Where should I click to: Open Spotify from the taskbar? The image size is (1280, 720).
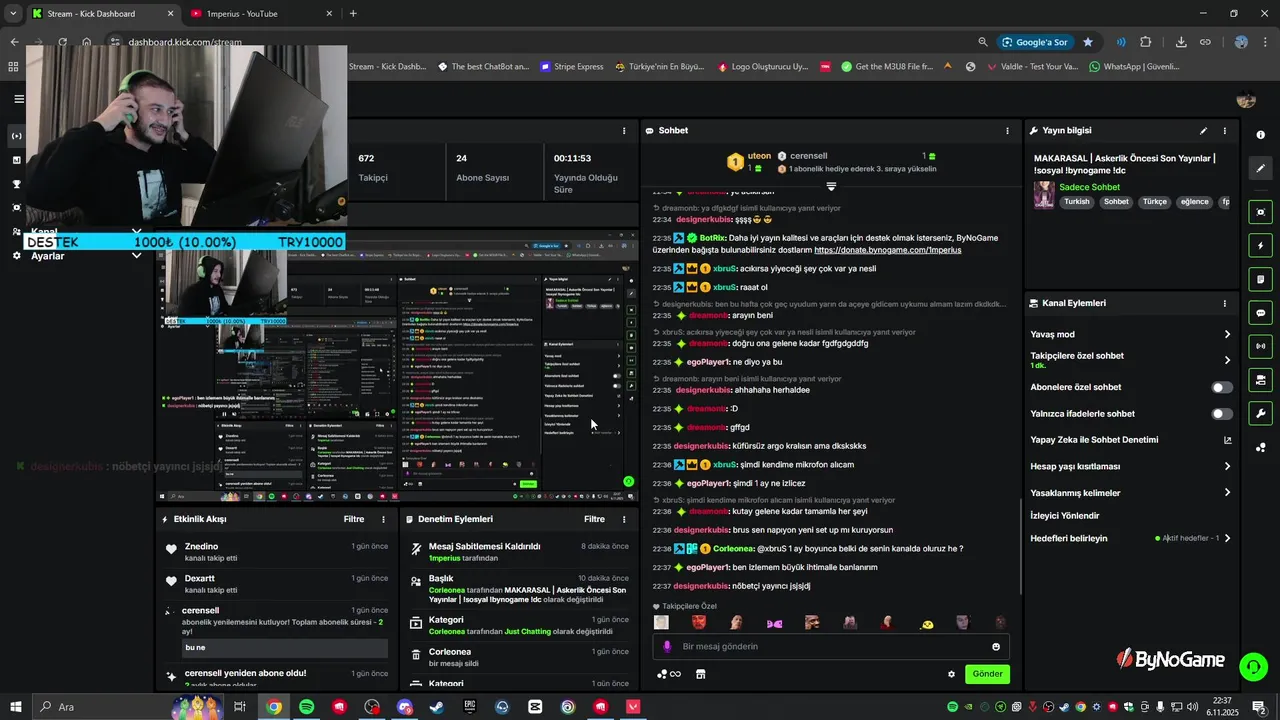click(x=307, y=707)
